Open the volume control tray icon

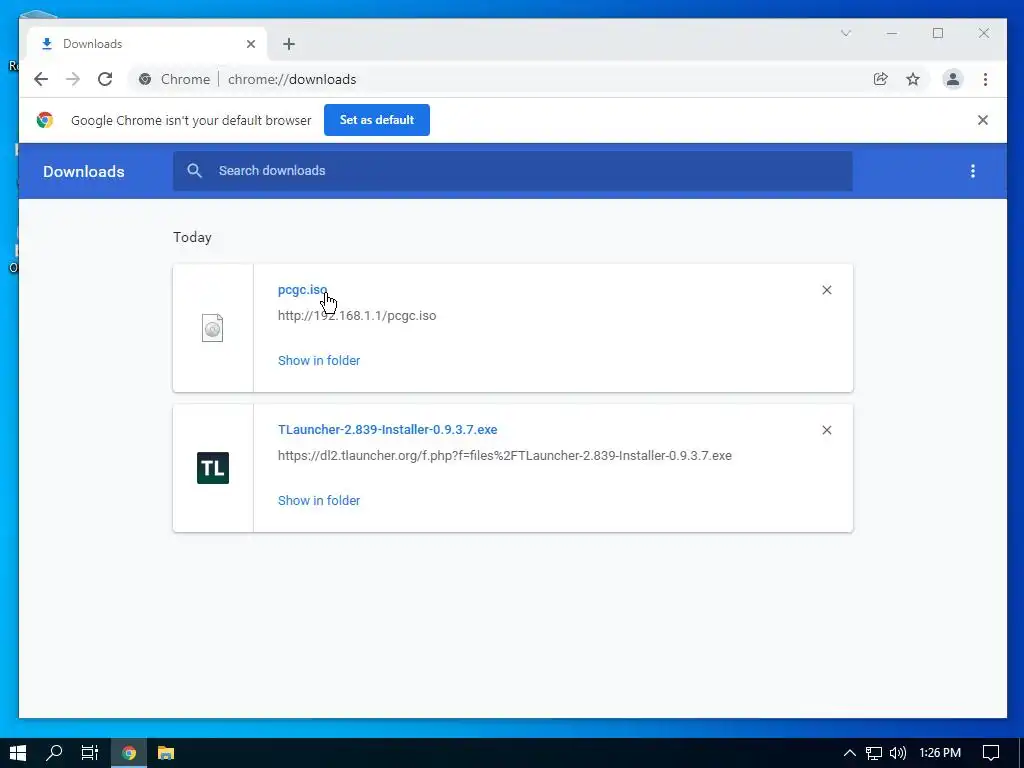point(898,753)
